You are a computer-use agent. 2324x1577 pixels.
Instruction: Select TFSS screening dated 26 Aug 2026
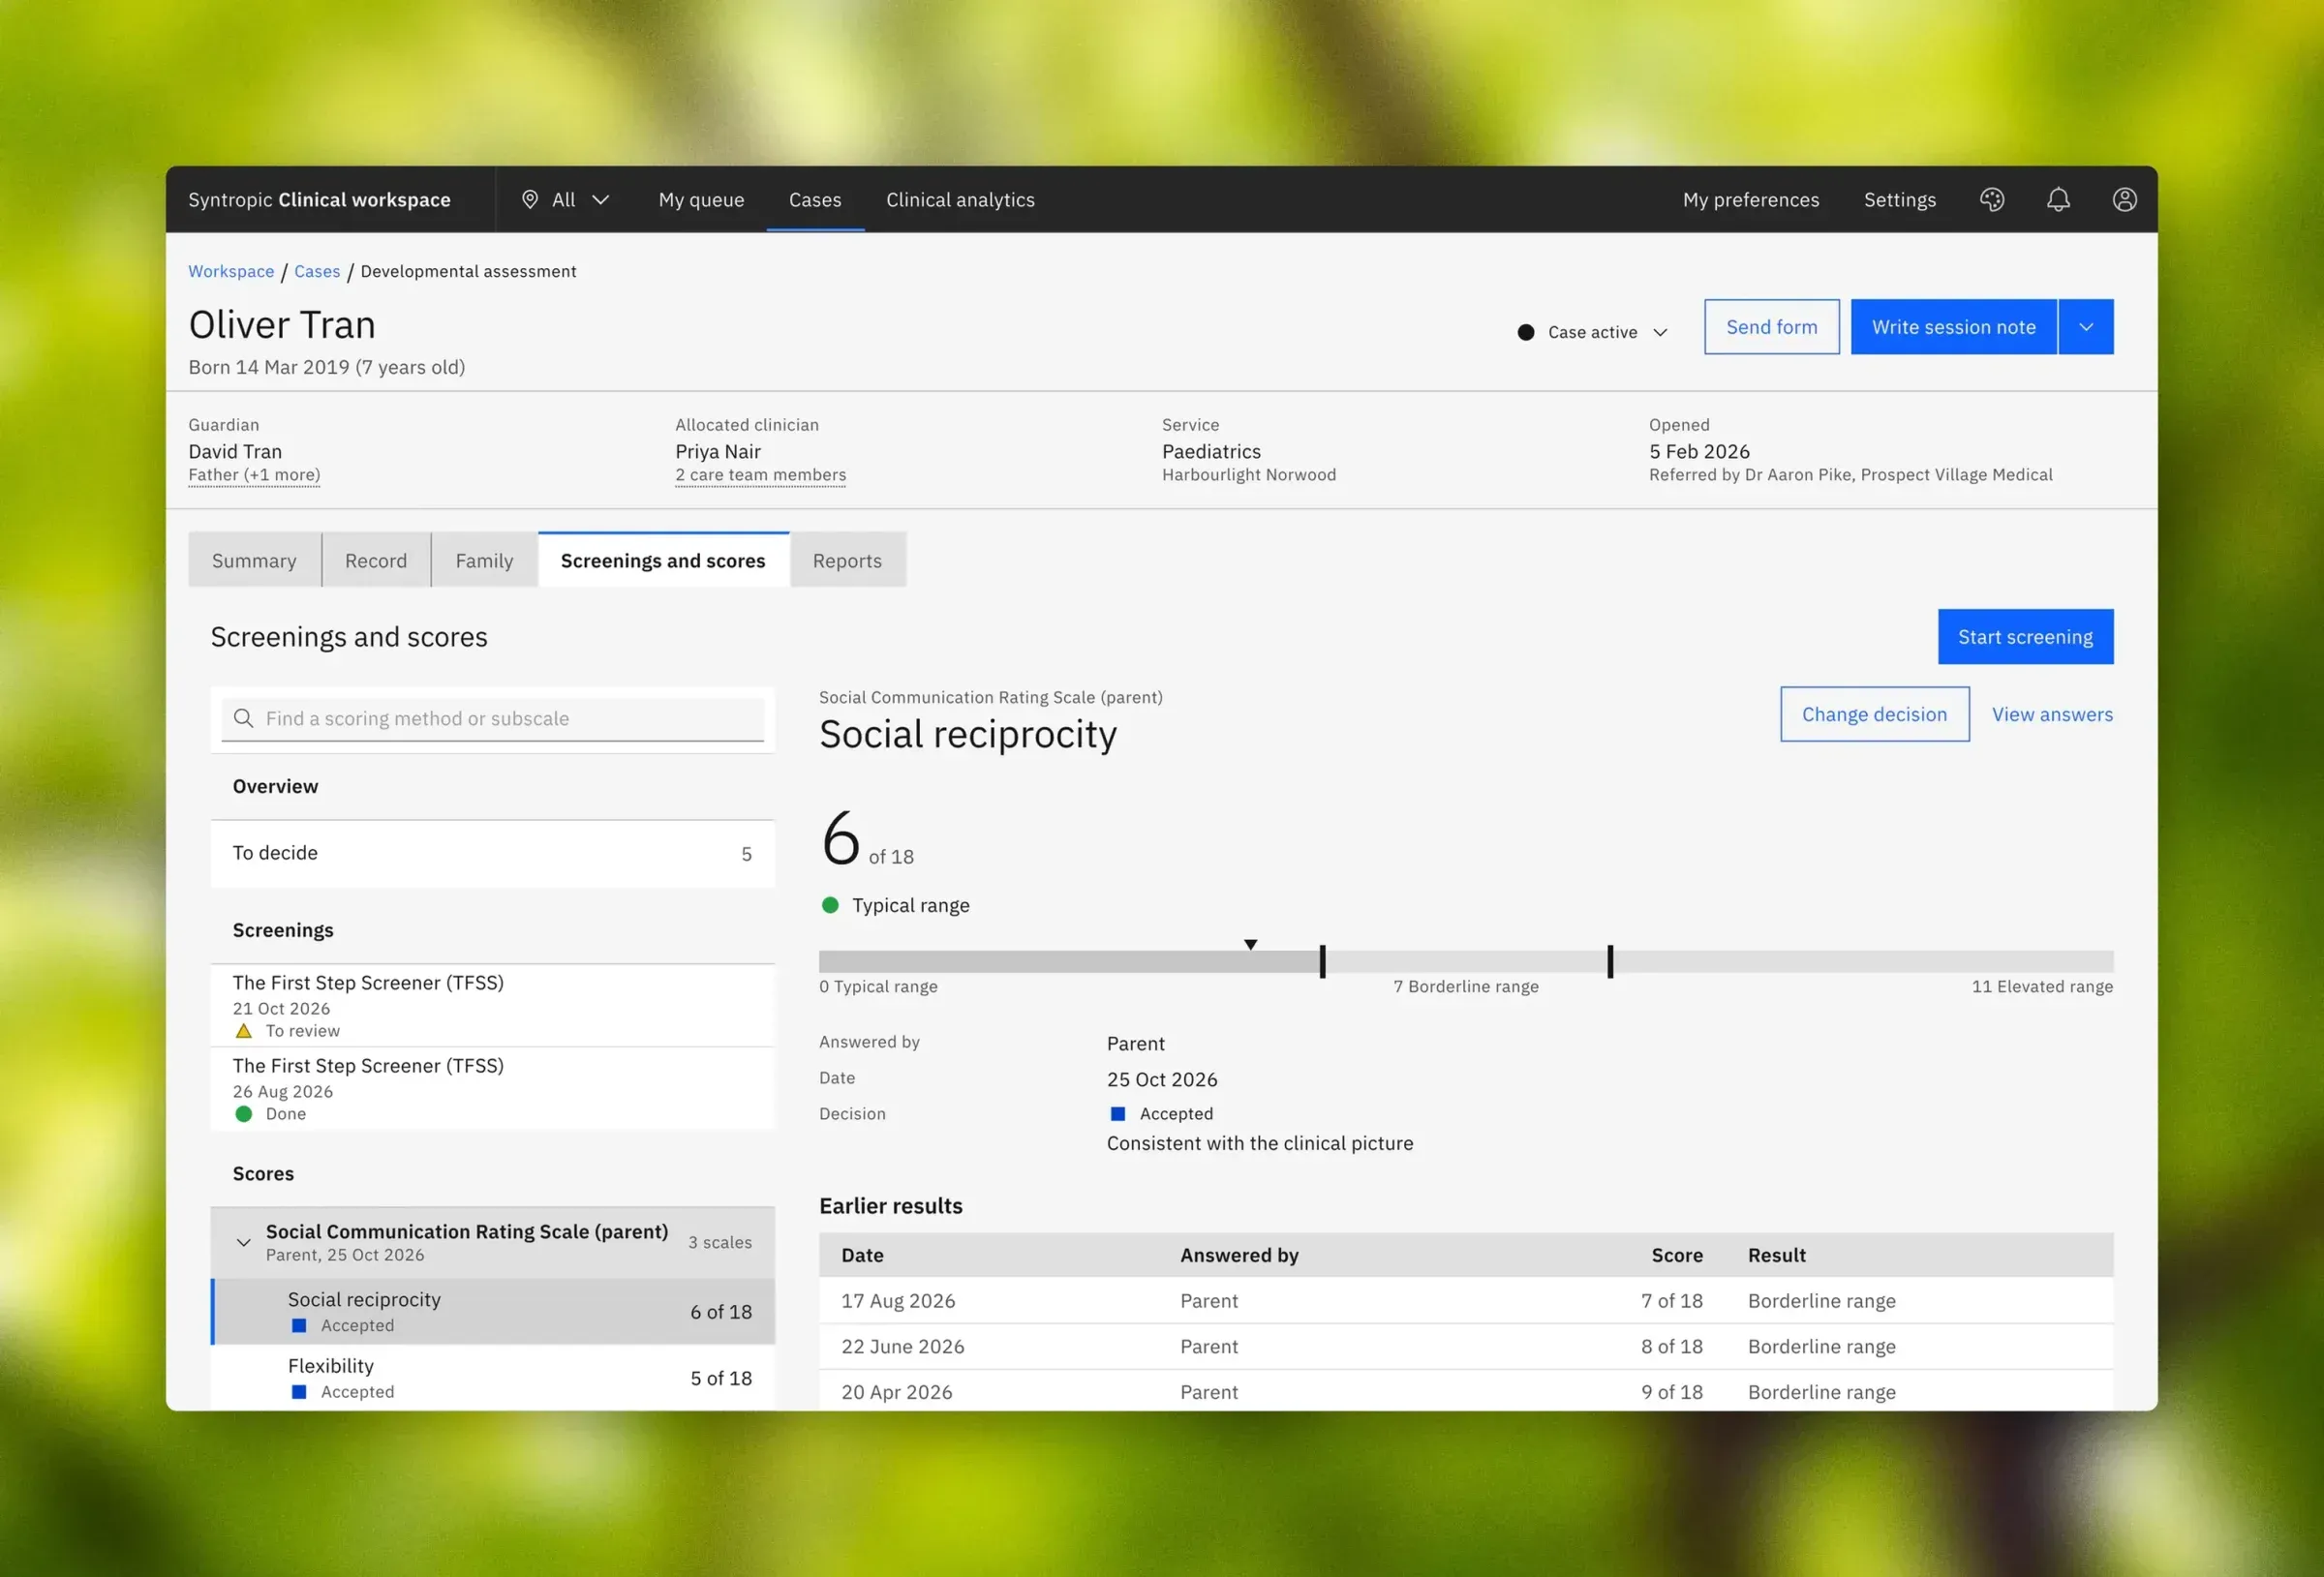tap(492, 1089)
